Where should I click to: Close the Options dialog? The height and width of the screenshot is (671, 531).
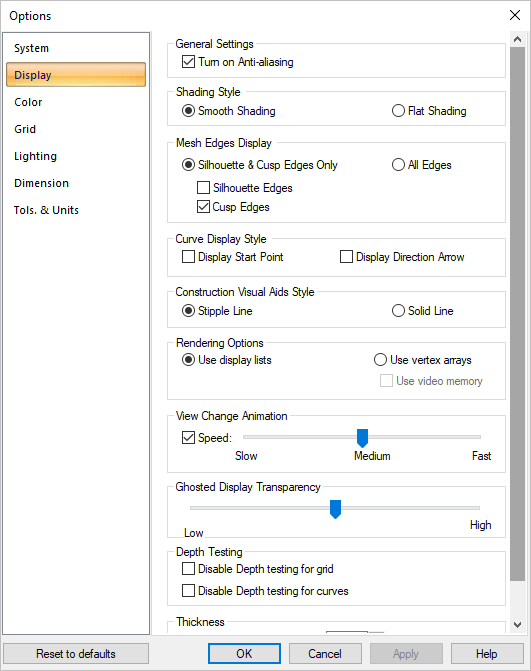coord(515,15)
